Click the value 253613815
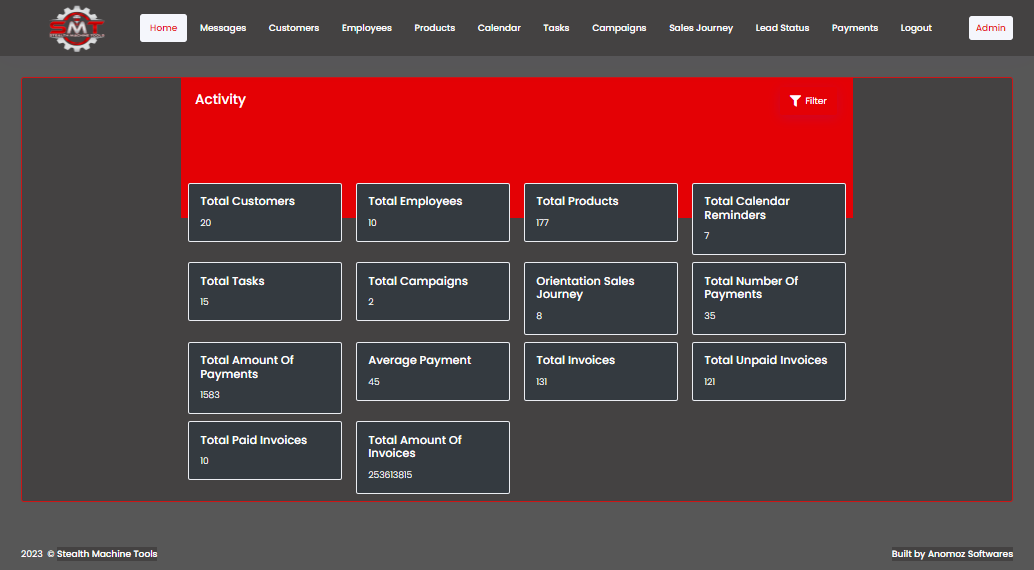The image size is (1034, 570). point(390,474)
